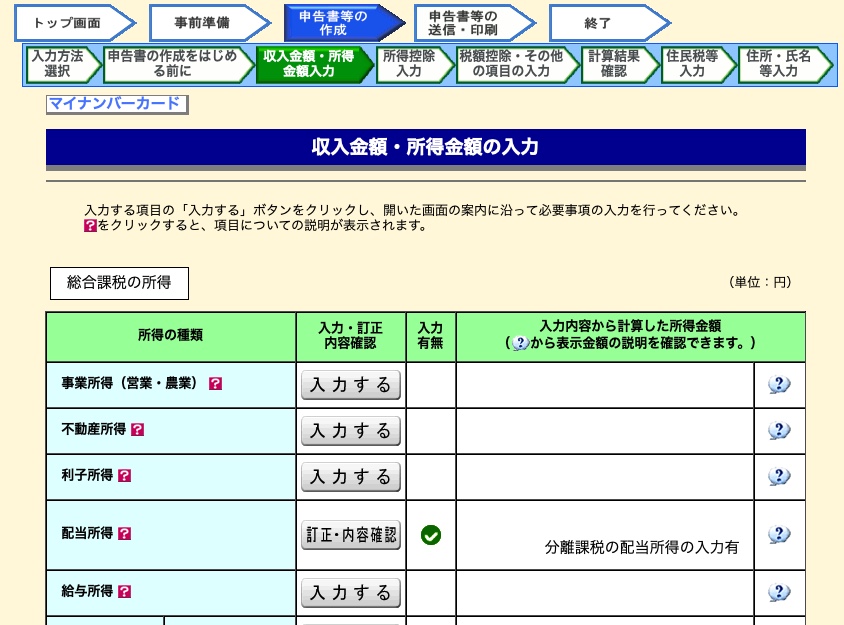Go to 事前準備 step

[x=209, y=23]
